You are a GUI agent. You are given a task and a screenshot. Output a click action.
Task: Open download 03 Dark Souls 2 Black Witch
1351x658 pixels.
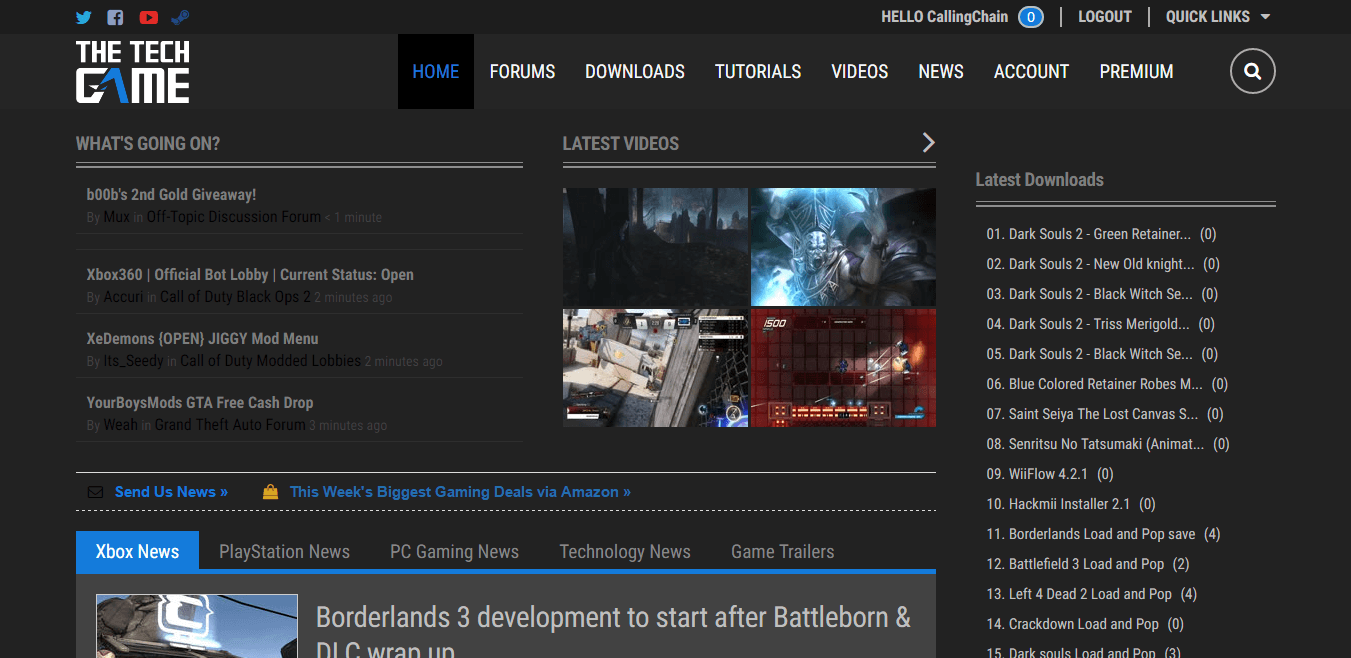(x=1101, y=294)
